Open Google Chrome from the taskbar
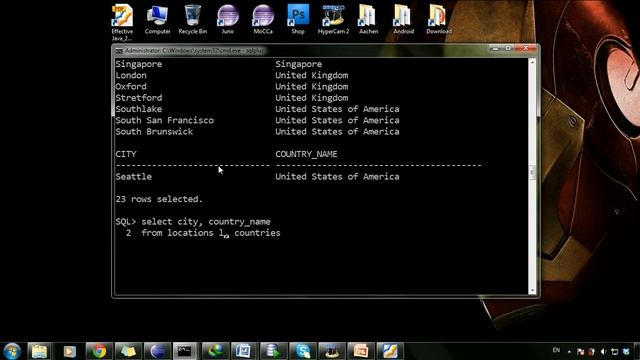Viewport: 640px width, 360px height. (98, 351)
